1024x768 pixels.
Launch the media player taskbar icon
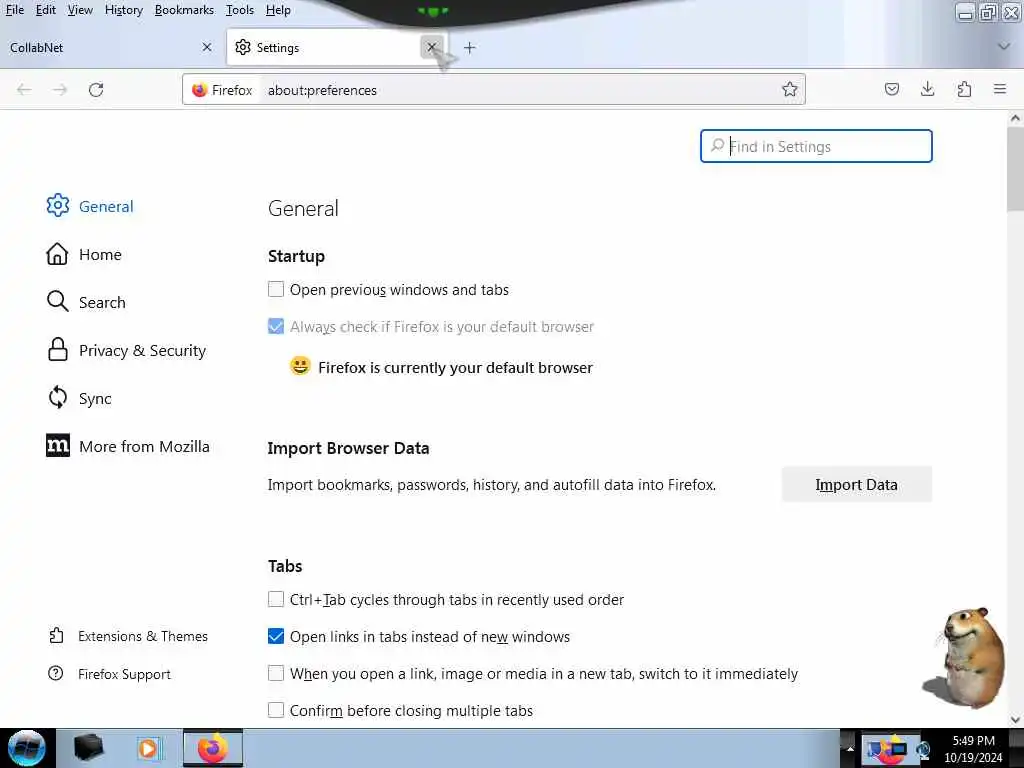(148, 748)
